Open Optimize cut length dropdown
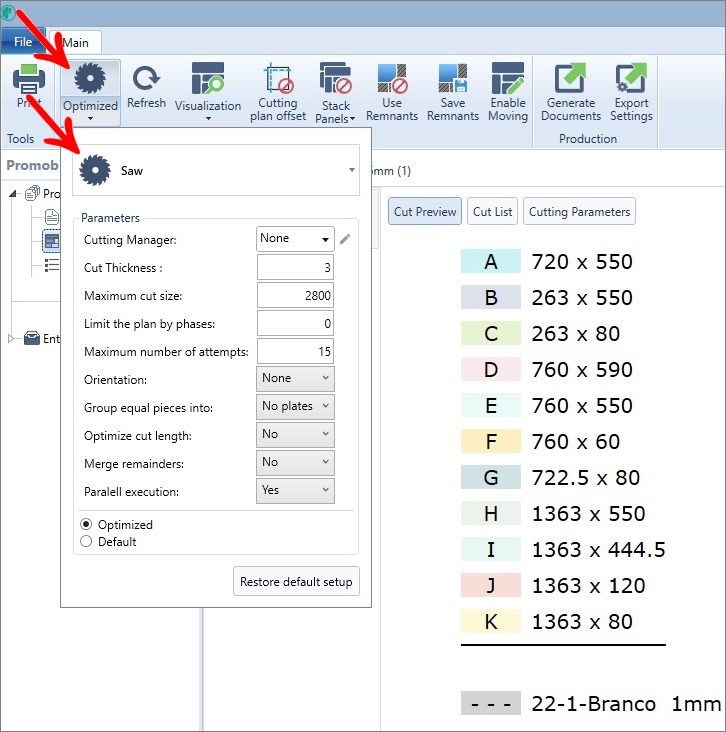The height and width of the screenshot is (732, 726). tap(295, 435)
